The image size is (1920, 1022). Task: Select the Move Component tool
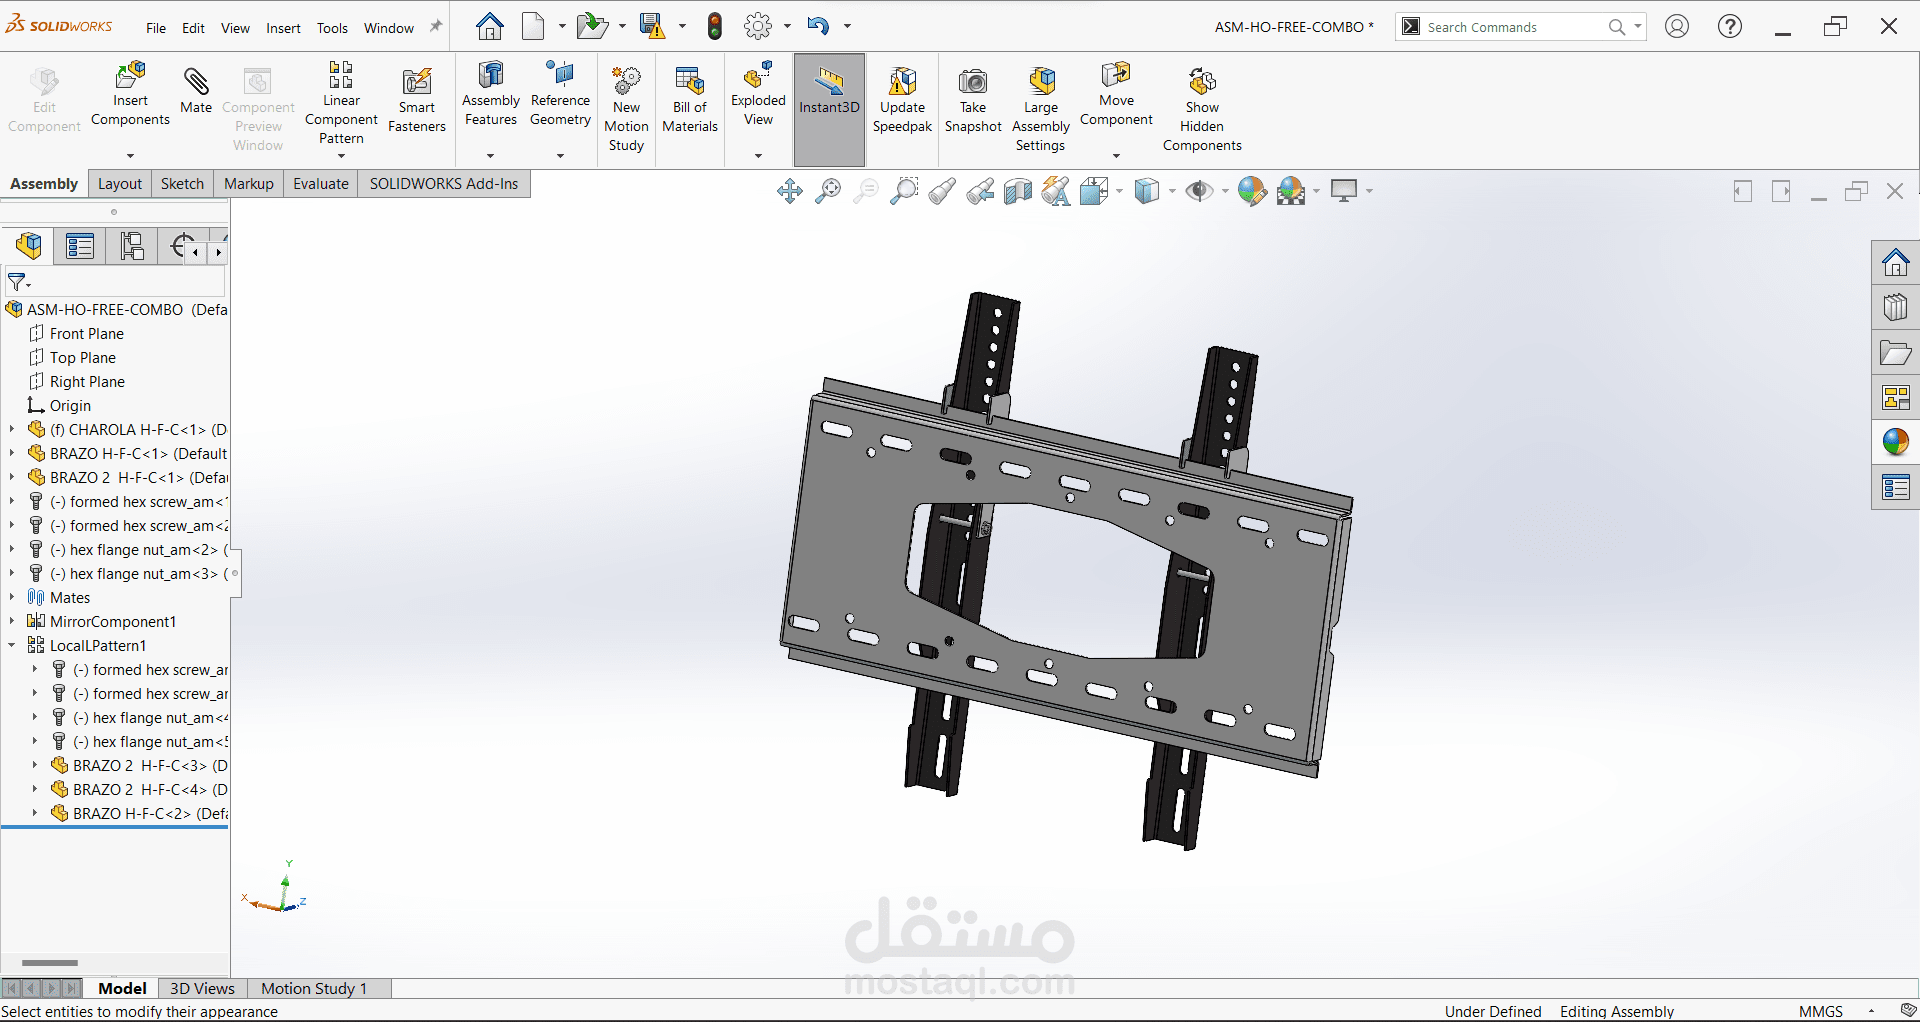1116,94
